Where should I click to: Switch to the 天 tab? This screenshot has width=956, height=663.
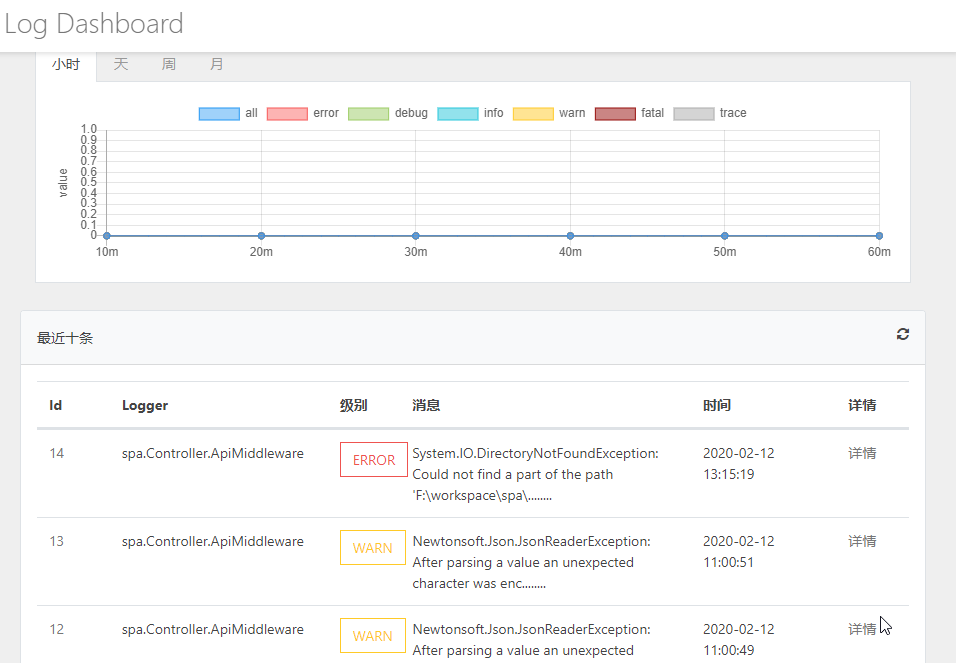[x=121, y=65]
